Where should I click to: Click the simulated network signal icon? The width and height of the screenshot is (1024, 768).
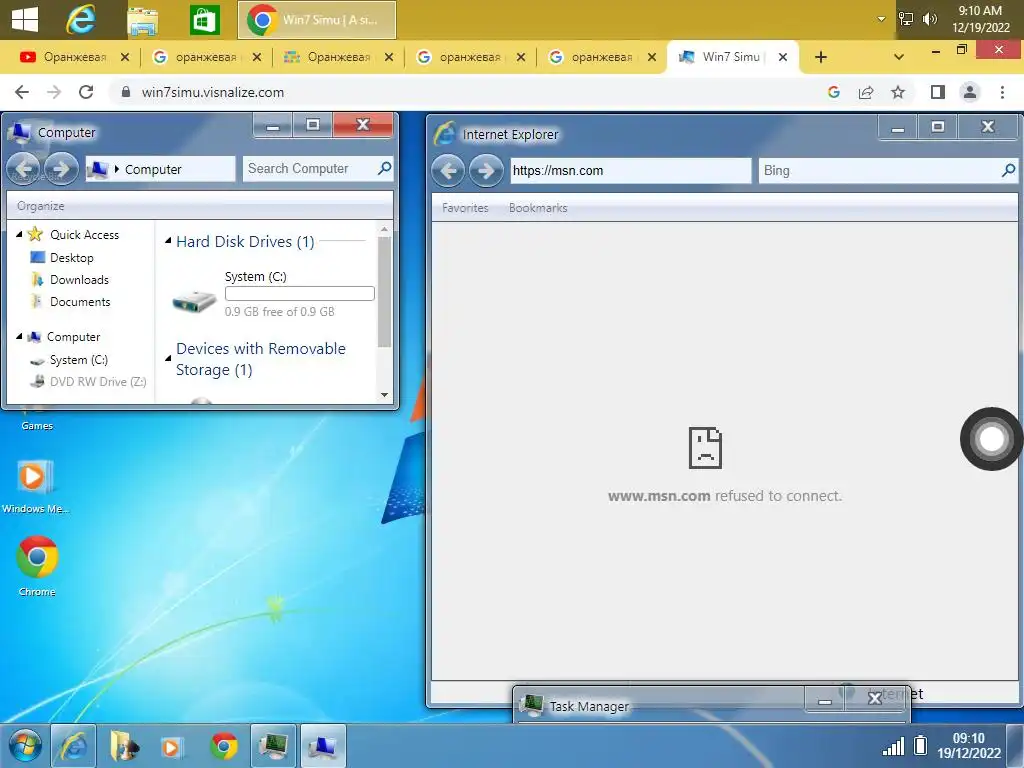tap(893, 745)
